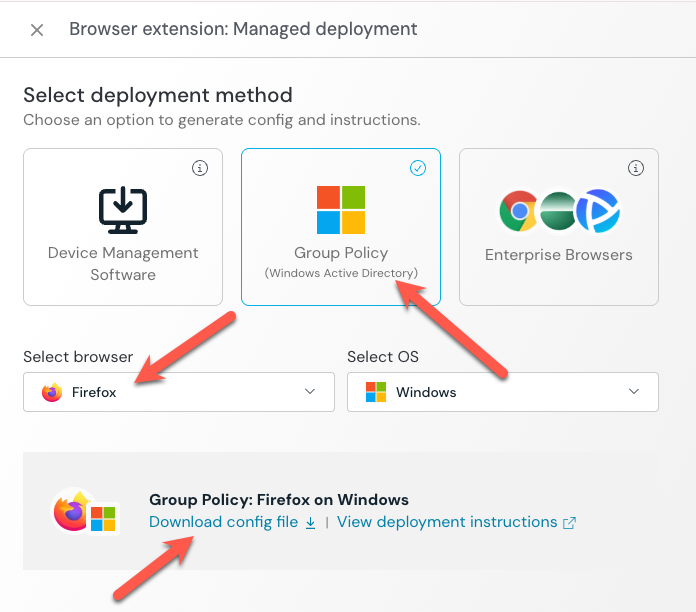Click 'Choose an option to generate config' text

[x=222, y=120]
